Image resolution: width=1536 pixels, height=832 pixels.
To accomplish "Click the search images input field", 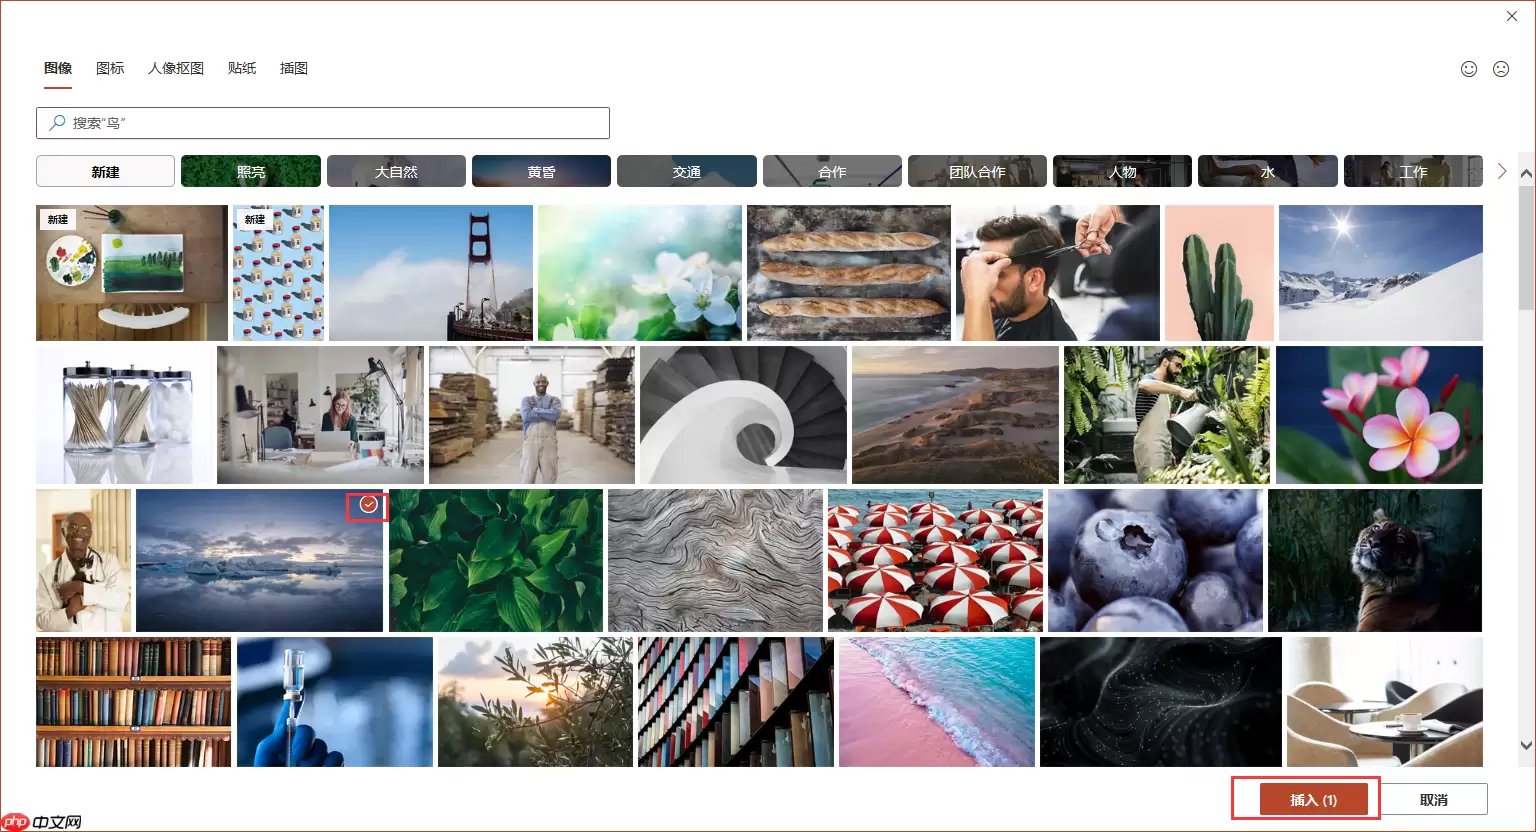I will [323, 122].
